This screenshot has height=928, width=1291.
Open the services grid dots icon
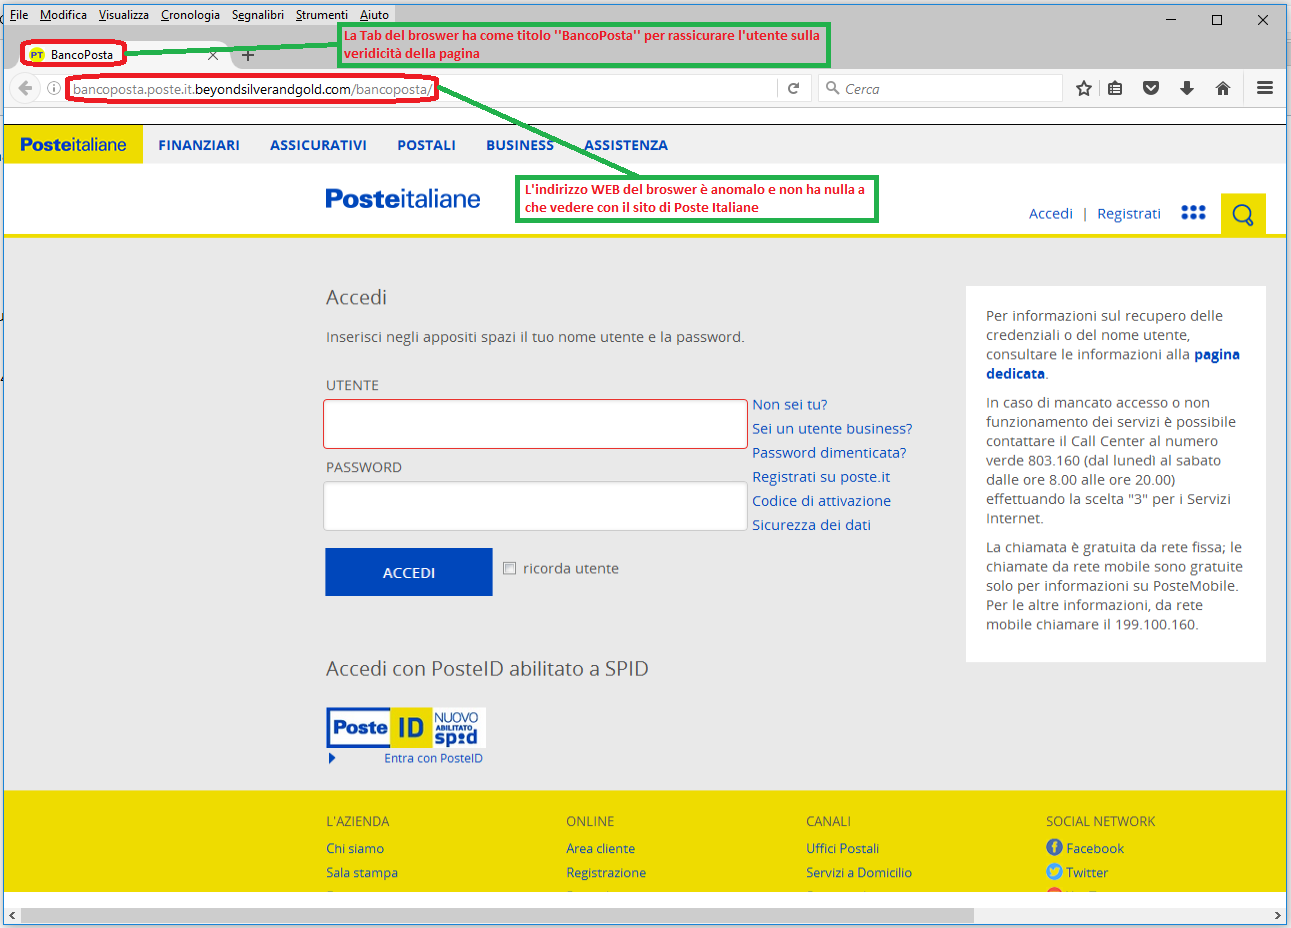(1193, 213)
